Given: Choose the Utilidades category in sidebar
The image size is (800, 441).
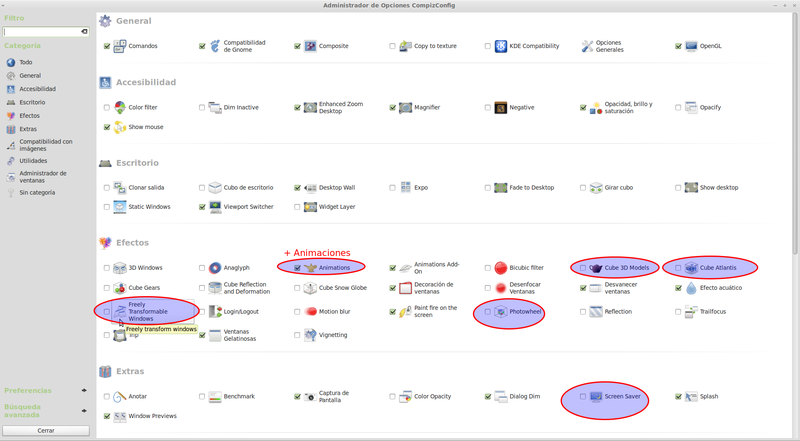Looking at the screenshot, I should (x=32, y=160).
